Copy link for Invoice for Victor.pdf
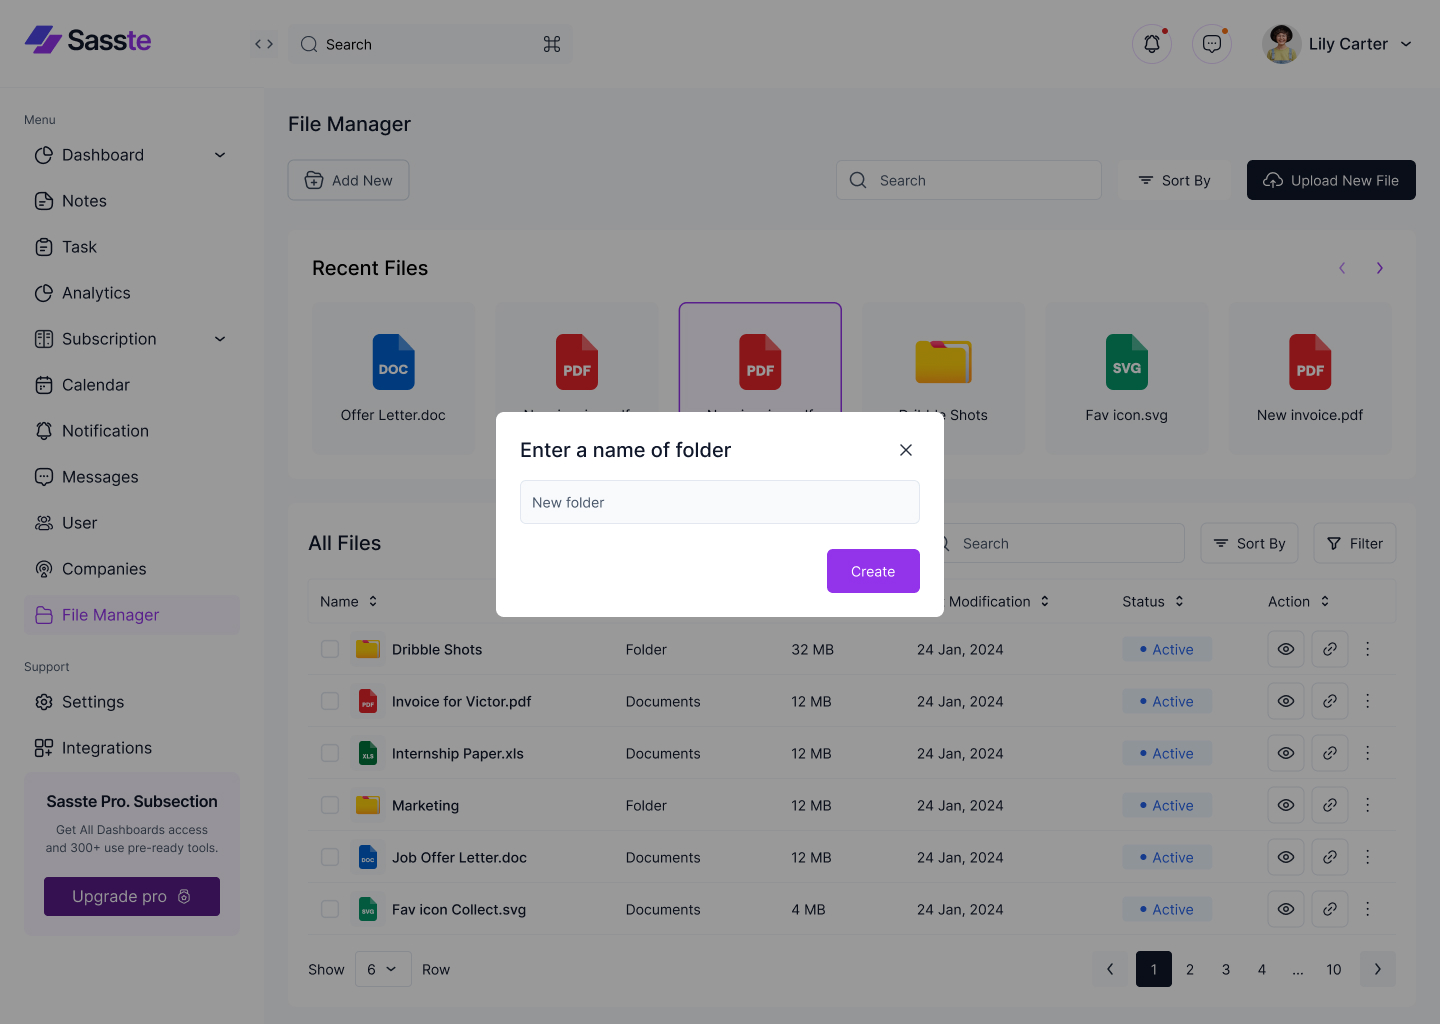The image size is (1440, 1024). (x=1330, y=701)
